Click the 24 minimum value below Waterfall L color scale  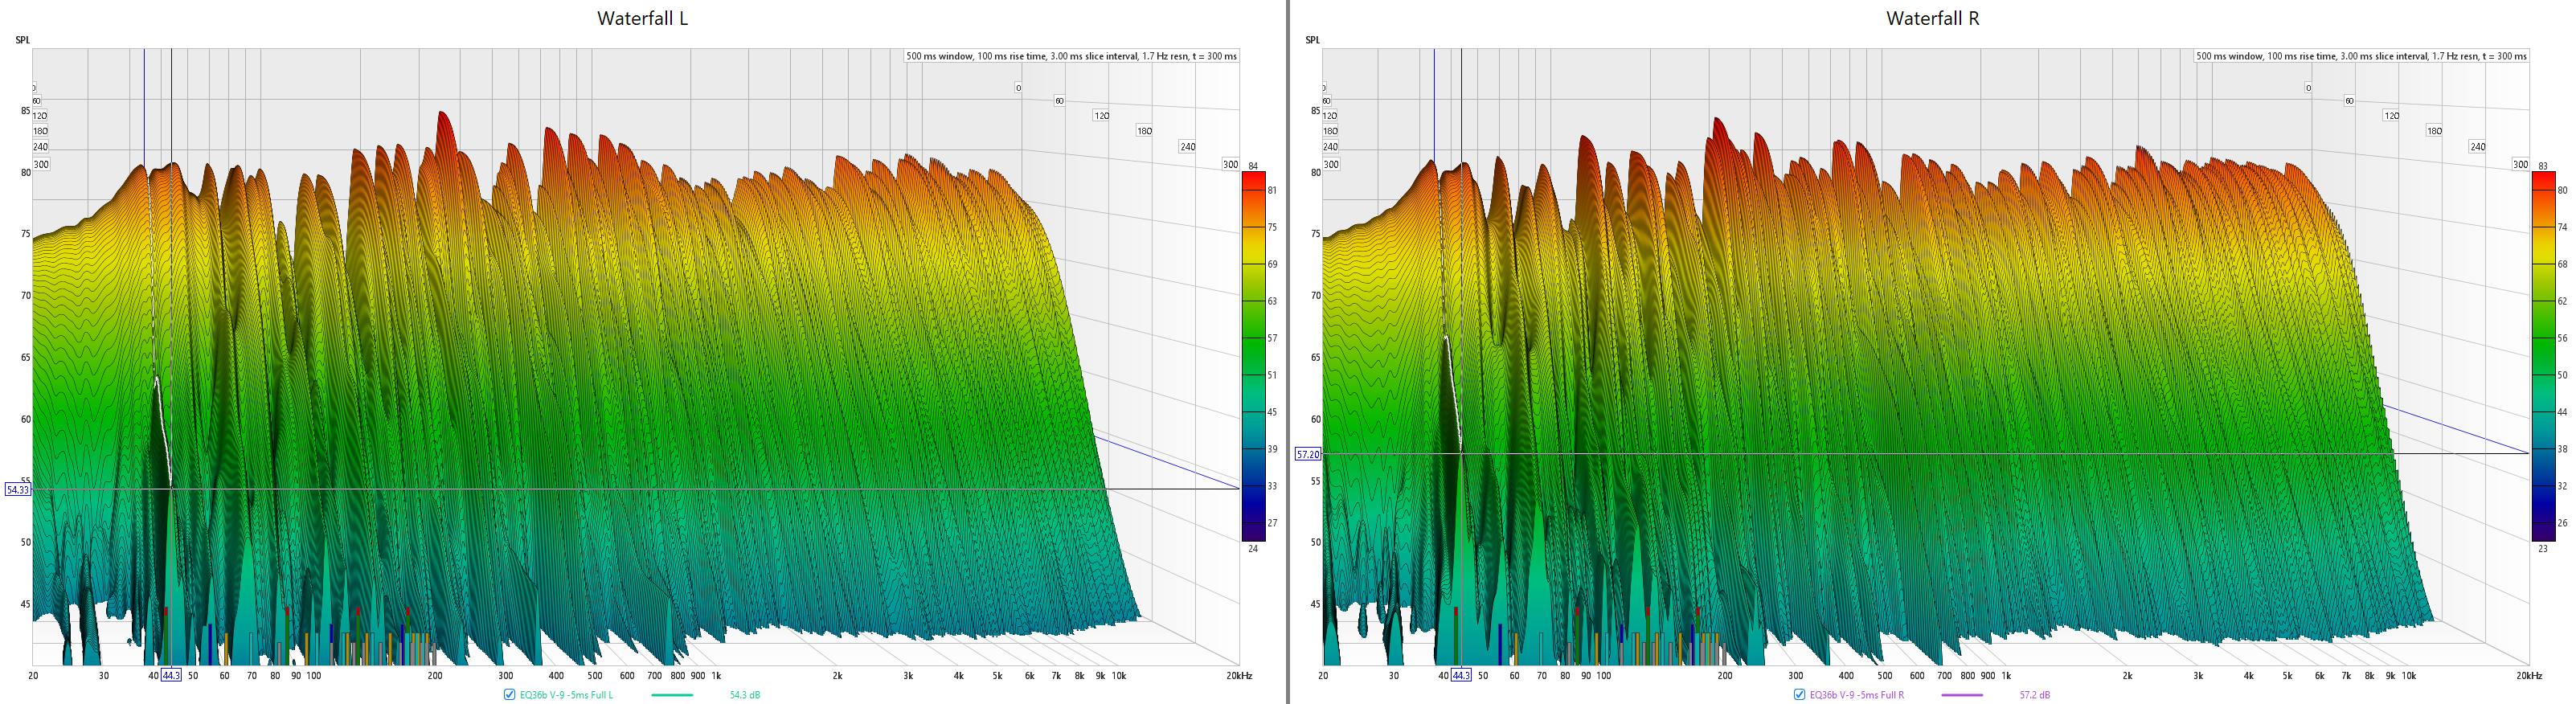(1253, 549)
